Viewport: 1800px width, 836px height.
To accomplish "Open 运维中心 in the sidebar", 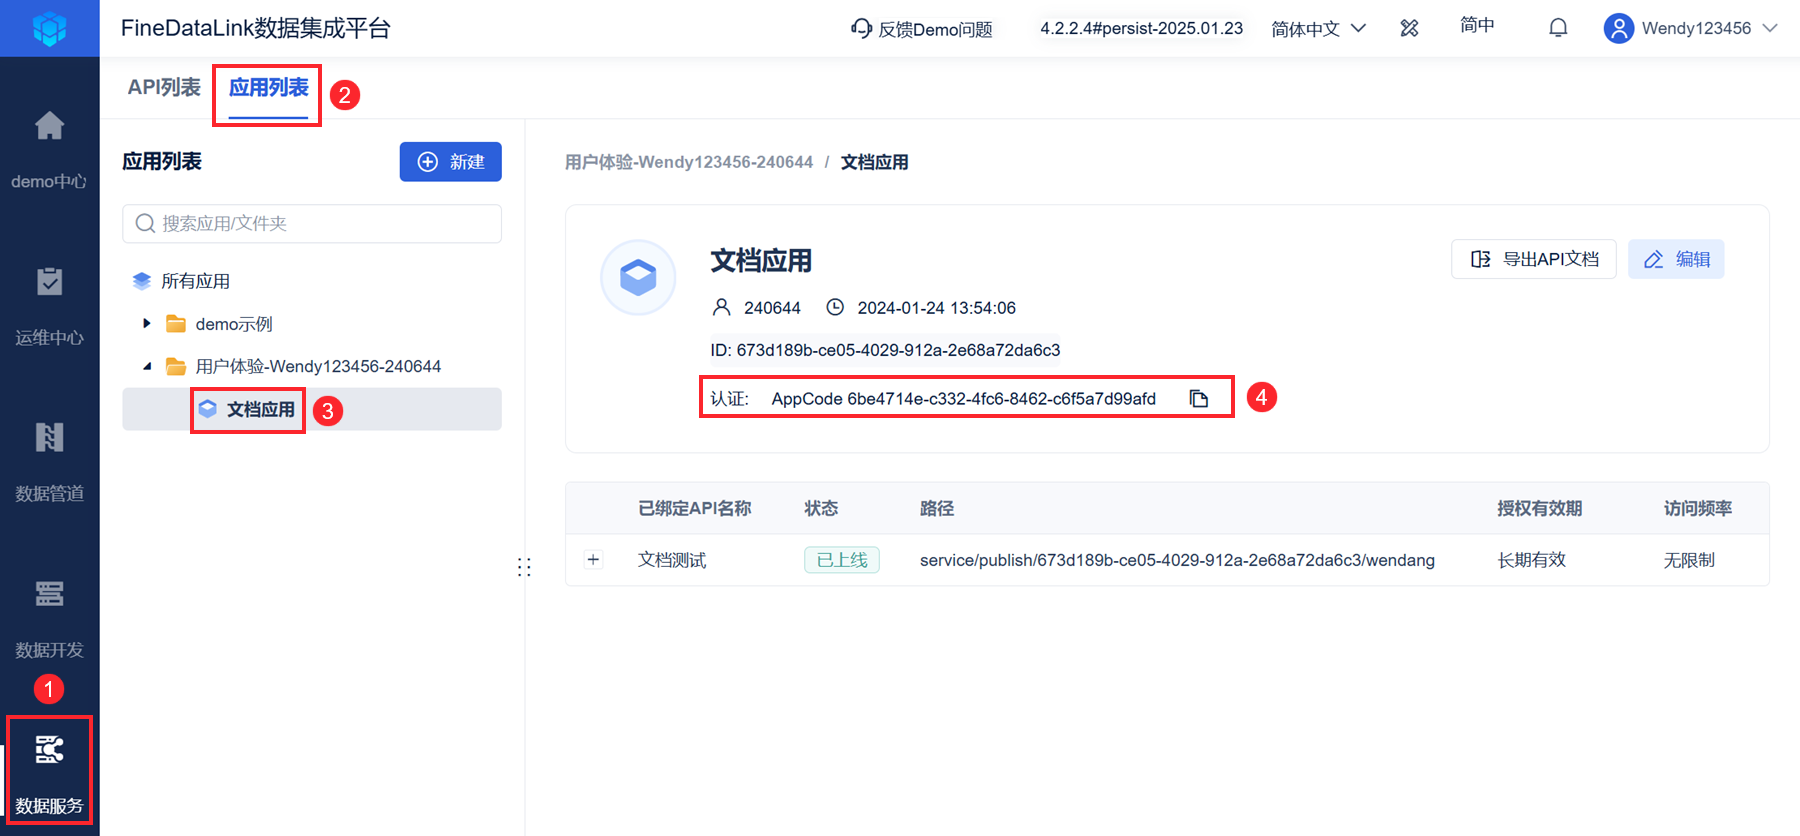I will 49,306.
